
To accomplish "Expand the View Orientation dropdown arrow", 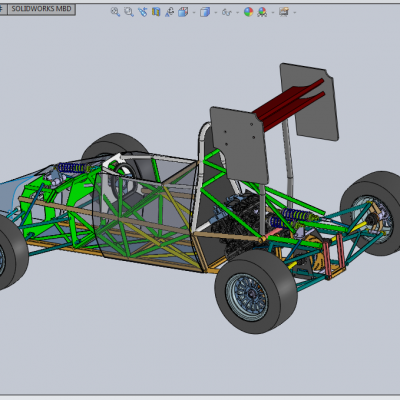I will [x=194, y=13].
